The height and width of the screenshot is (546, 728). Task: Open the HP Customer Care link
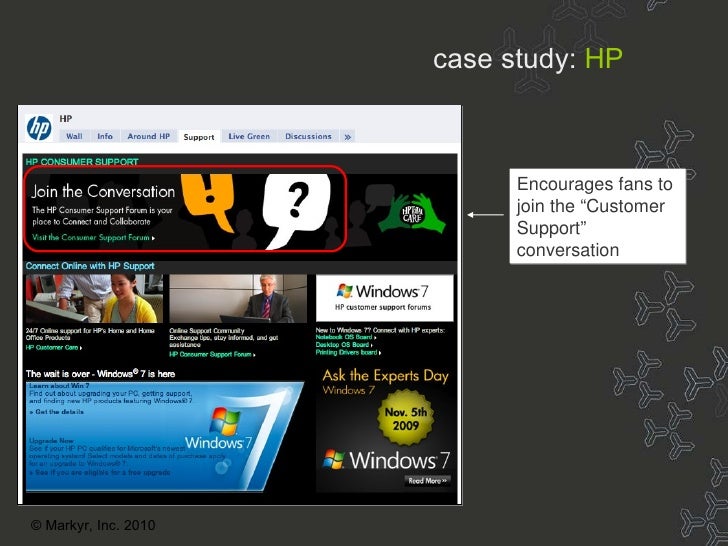(x=54, y=347)
